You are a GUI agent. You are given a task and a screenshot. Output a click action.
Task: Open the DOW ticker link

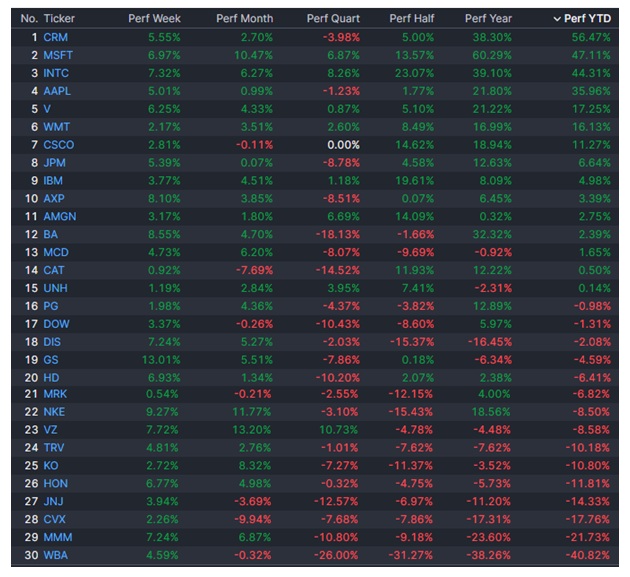[x=56, y=324]
